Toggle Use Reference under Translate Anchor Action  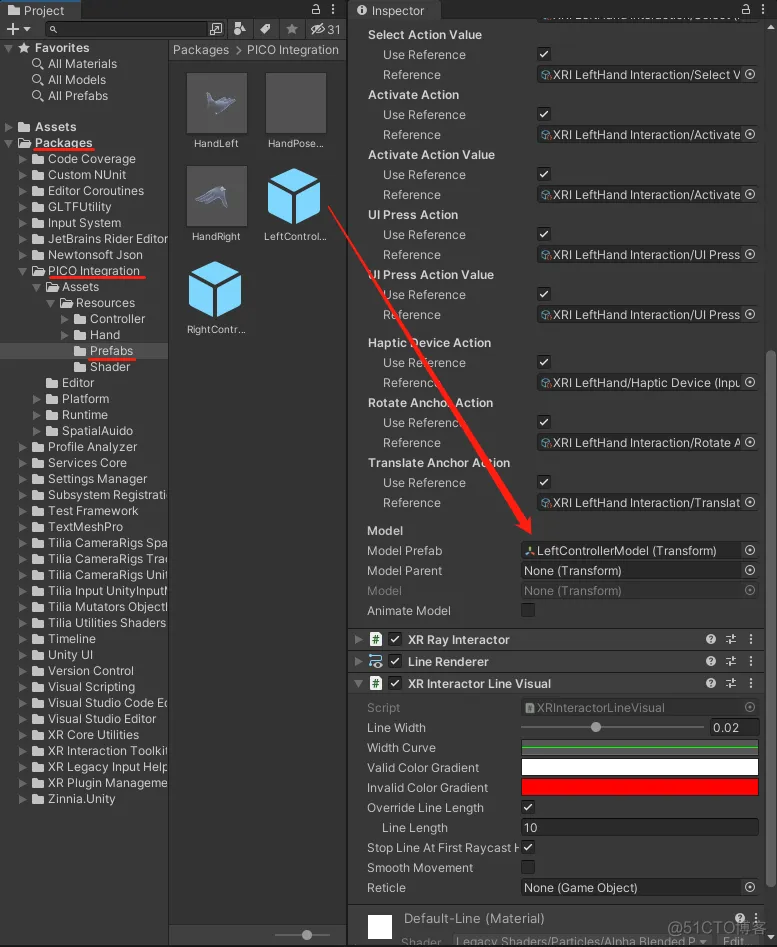pyautogui.click(x=544, y=482)
